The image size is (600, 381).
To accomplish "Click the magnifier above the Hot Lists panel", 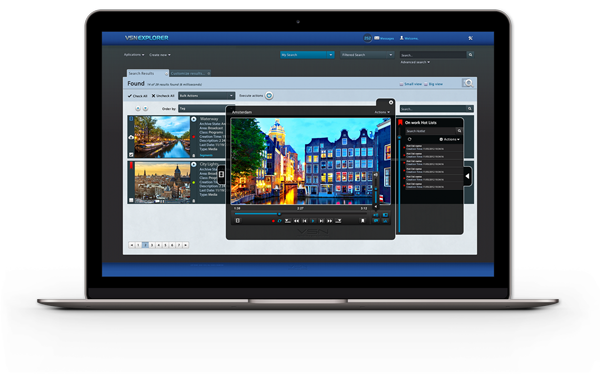I will point(470,109).
